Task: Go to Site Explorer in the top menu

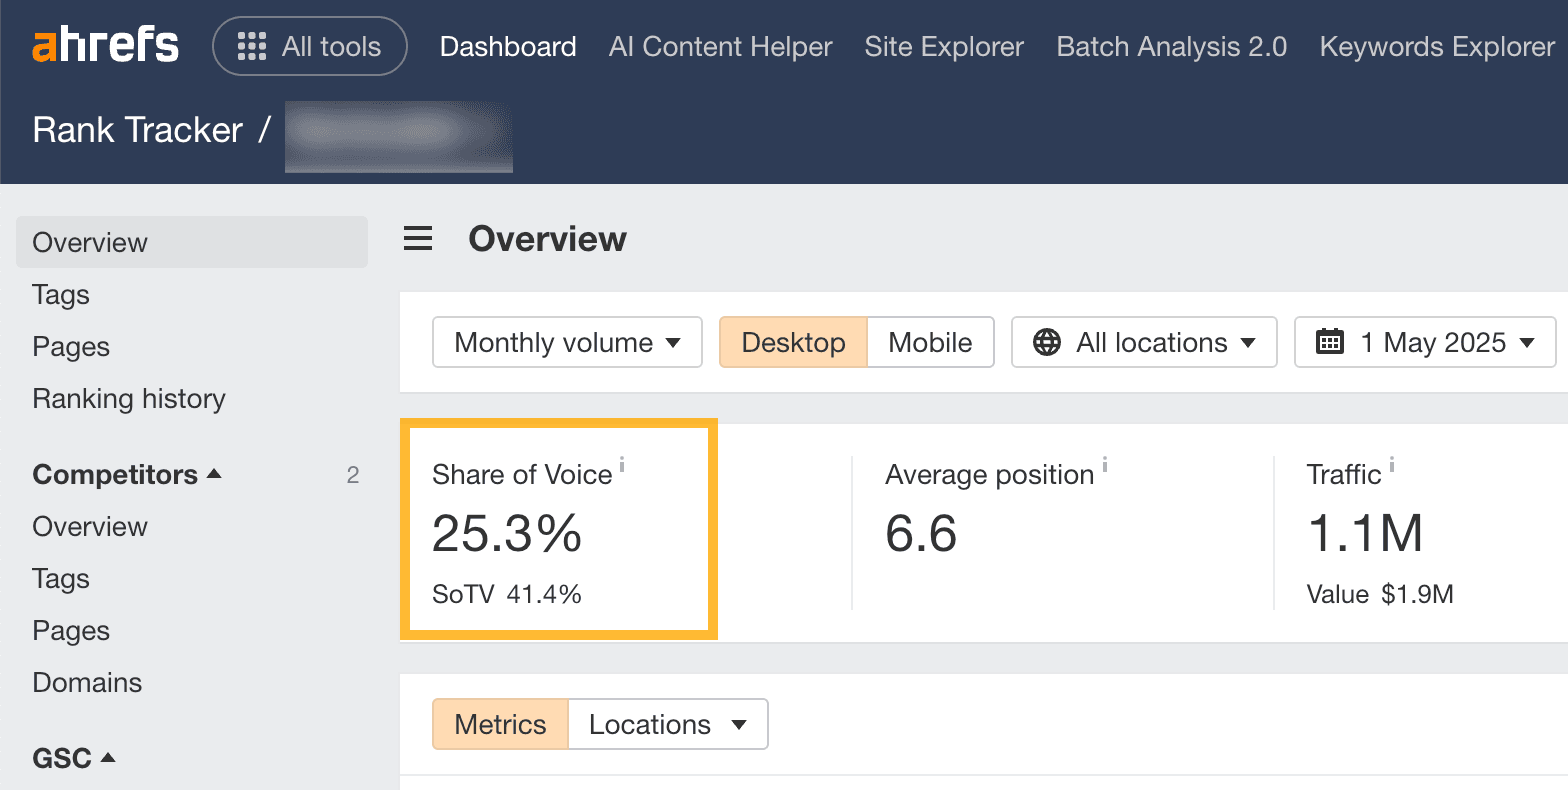Action: [944, 47]
